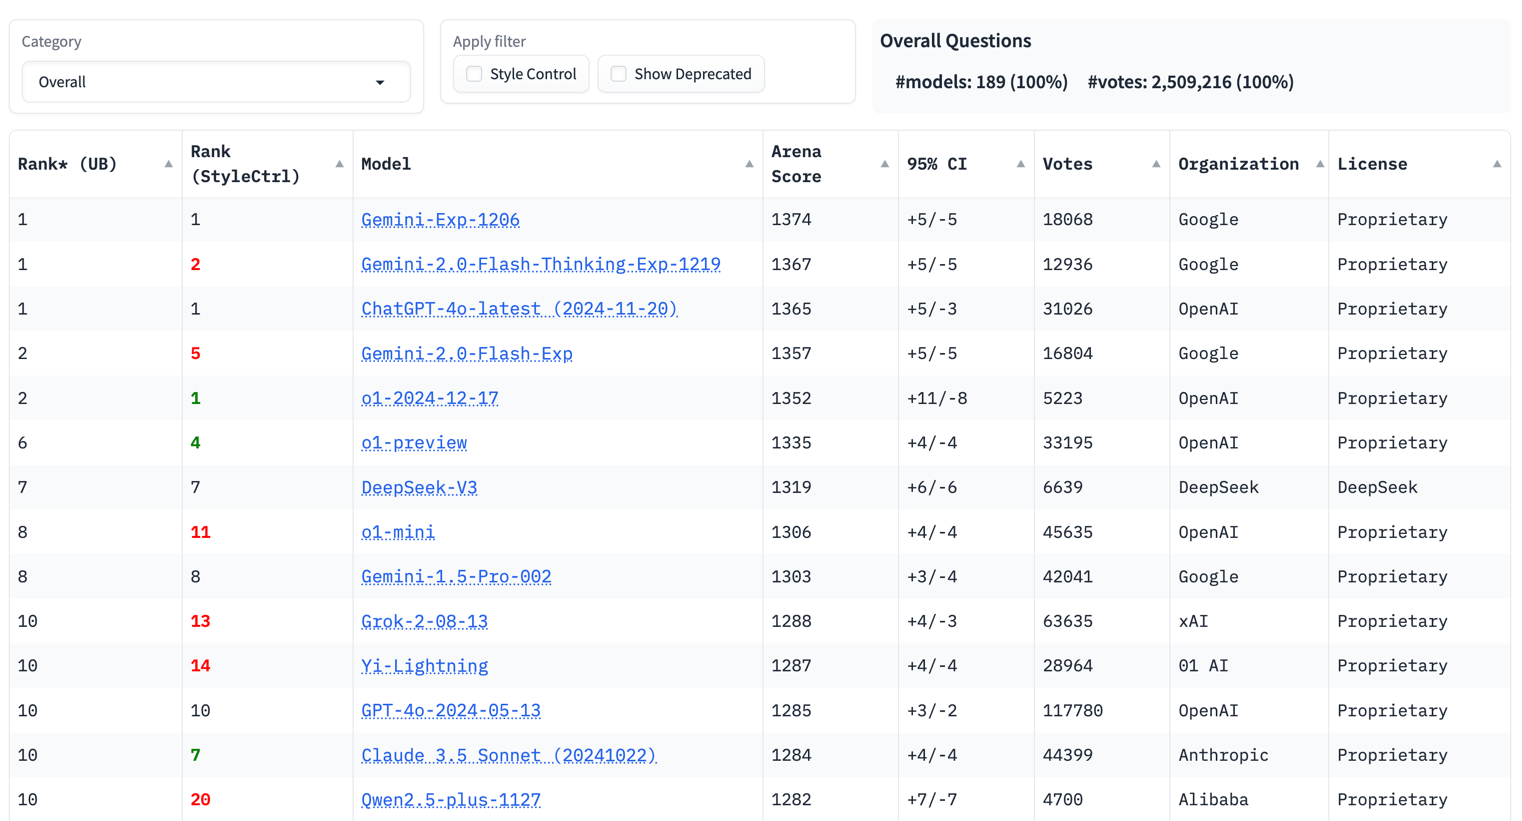
Task: Sort by Model column arrow
Action: (749, 164)
